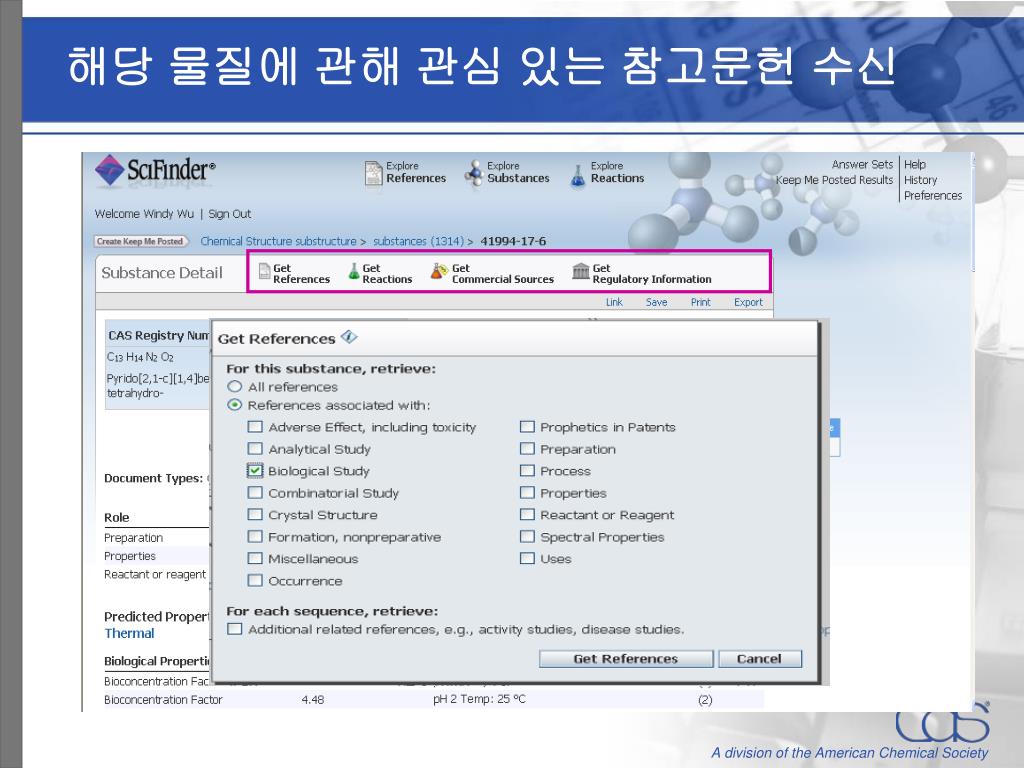Click the Save action link
1024x768 pixels.
point(656,302)
